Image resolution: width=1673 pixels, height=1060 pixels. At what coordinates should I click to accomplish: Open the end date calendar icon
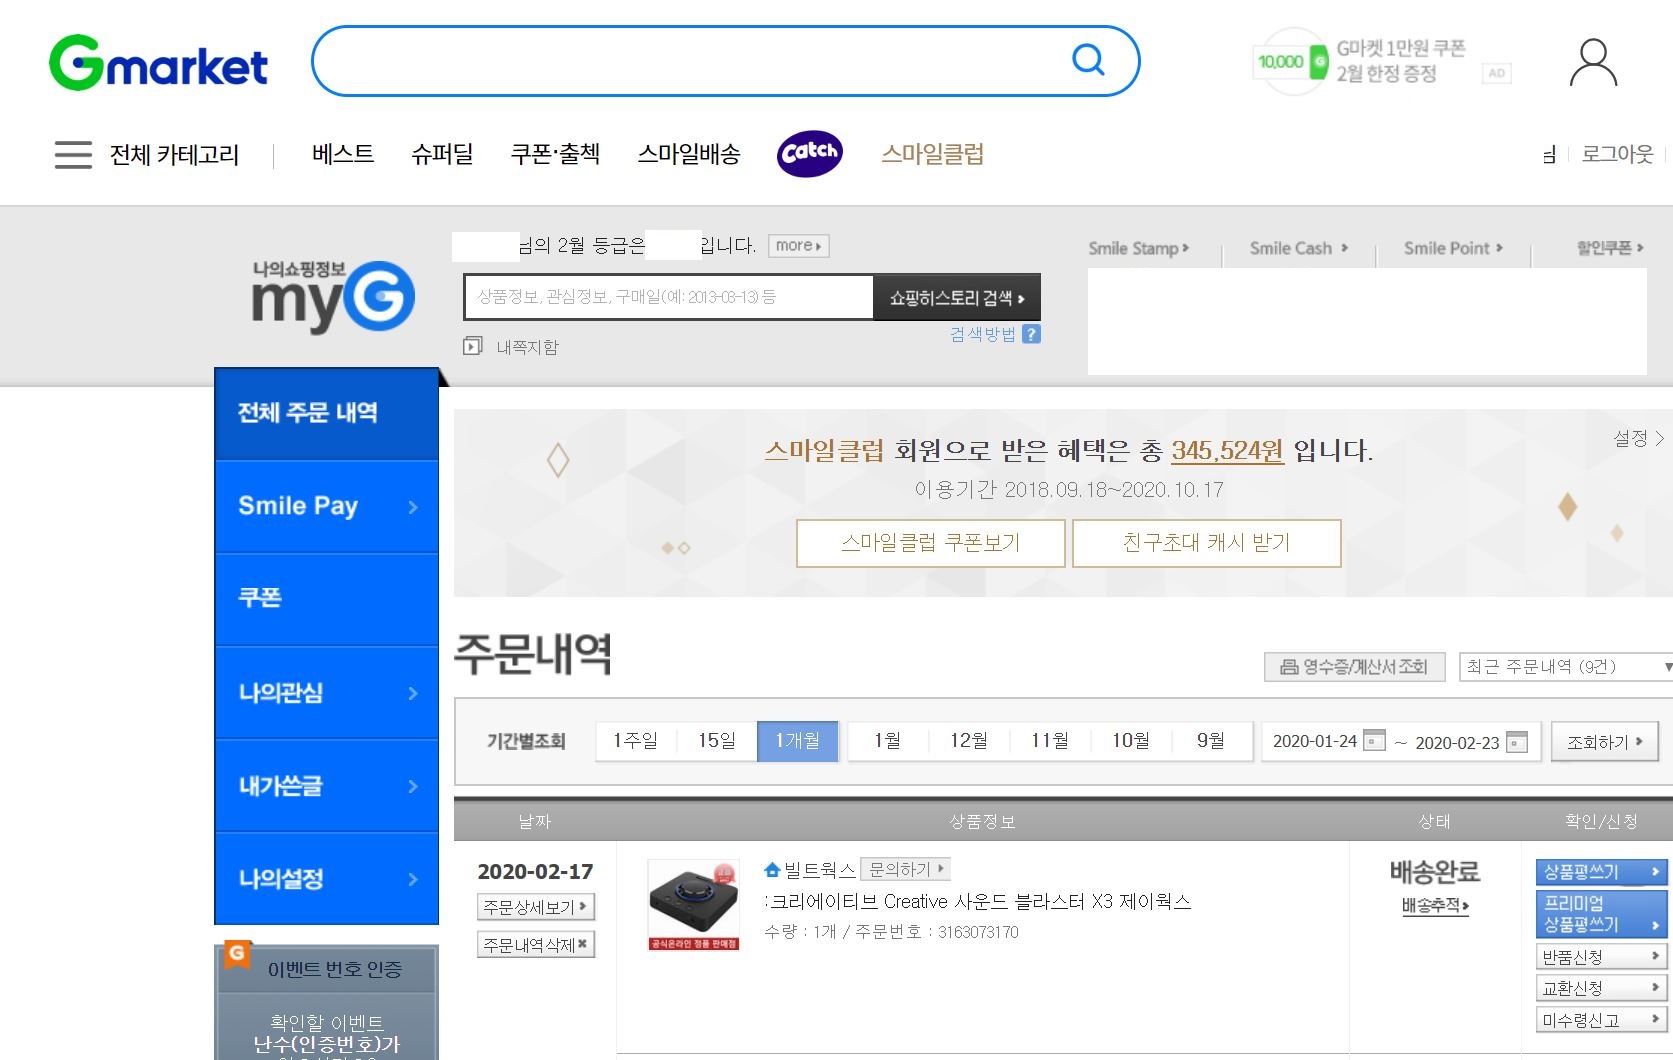pyautogui.click(x=1517, y=742)
